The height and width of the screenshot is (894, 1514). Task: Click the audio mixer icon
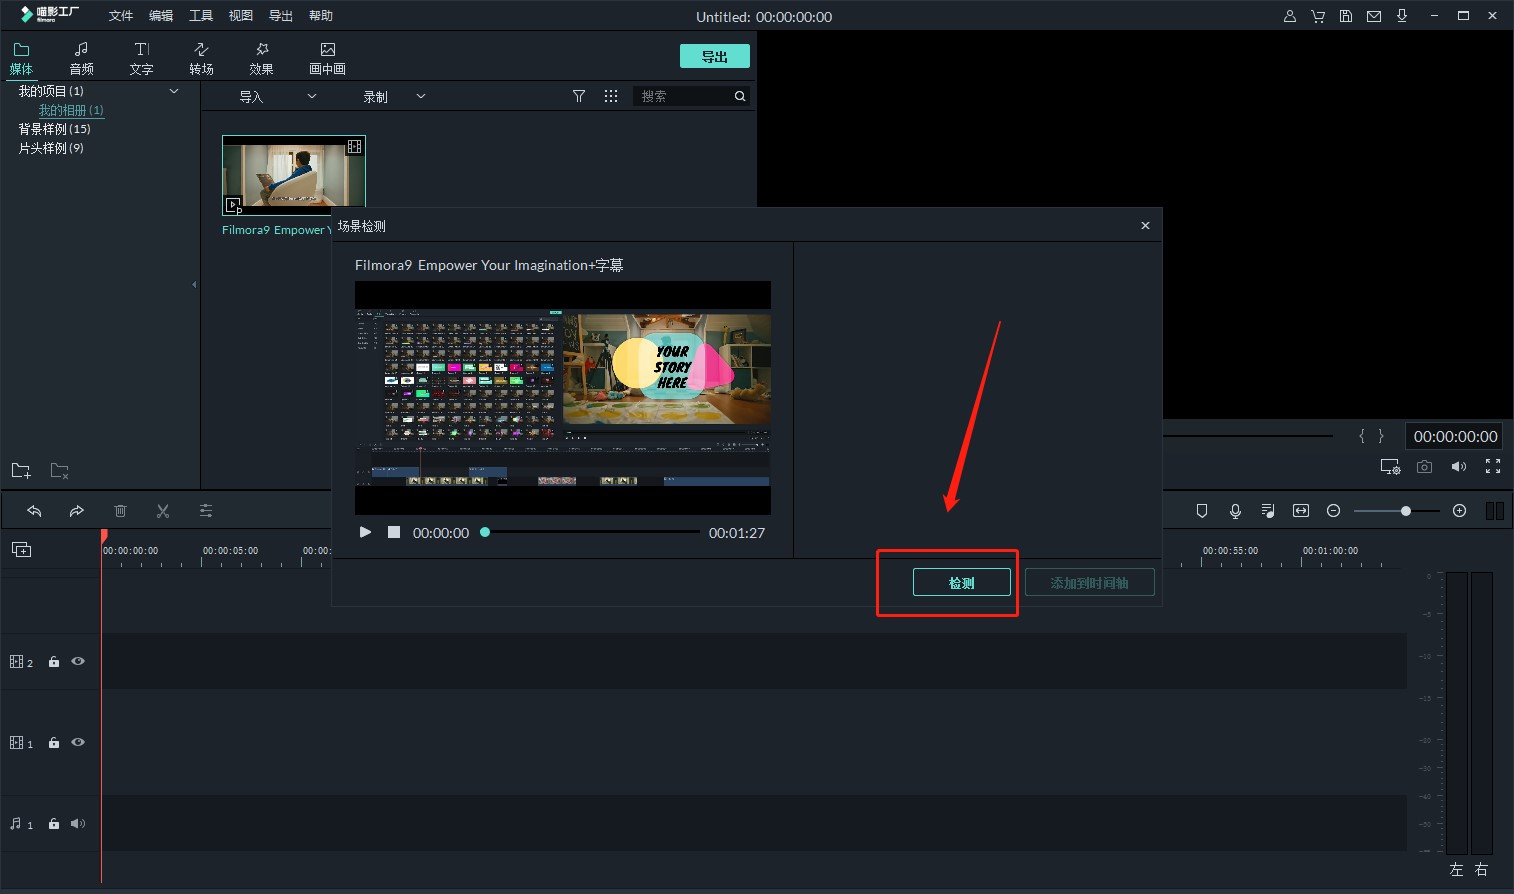click(1268, 511)
